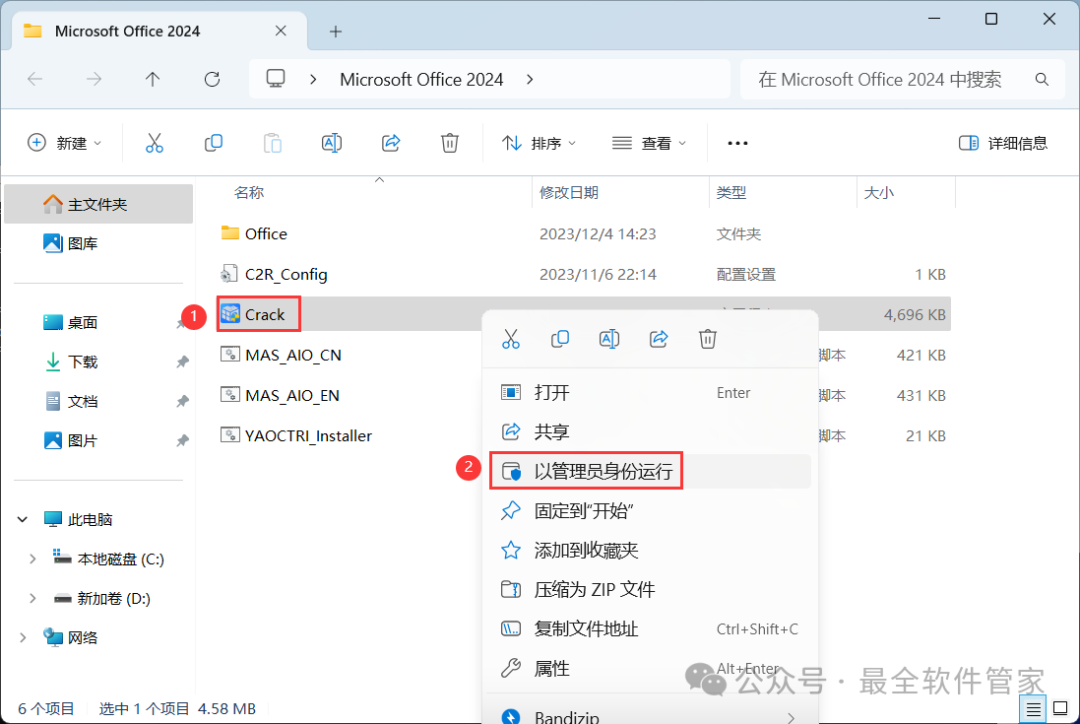The width and height of the screenshot is (1080, 724).
Task: Choose 添加到收藏夹 in the context menu
Action: [650, 550]
